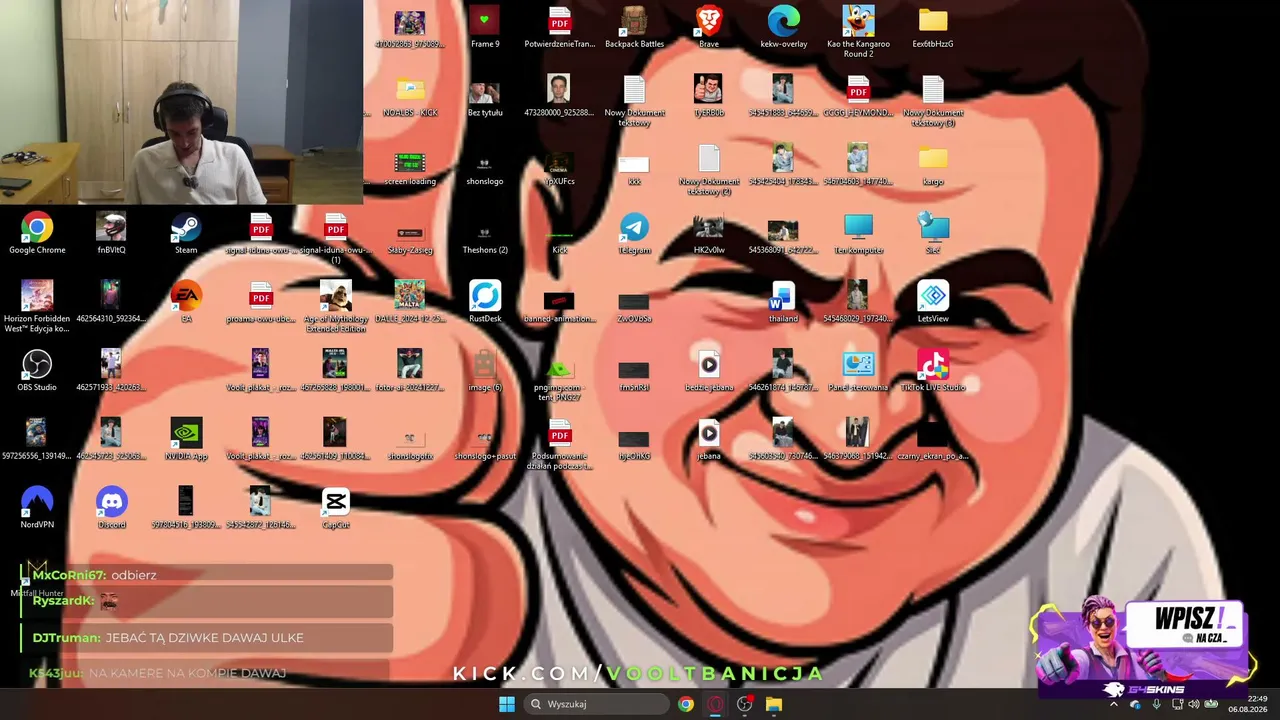Select the tyERB0b image file
The image size is (1280, 720).
[709, 98]
